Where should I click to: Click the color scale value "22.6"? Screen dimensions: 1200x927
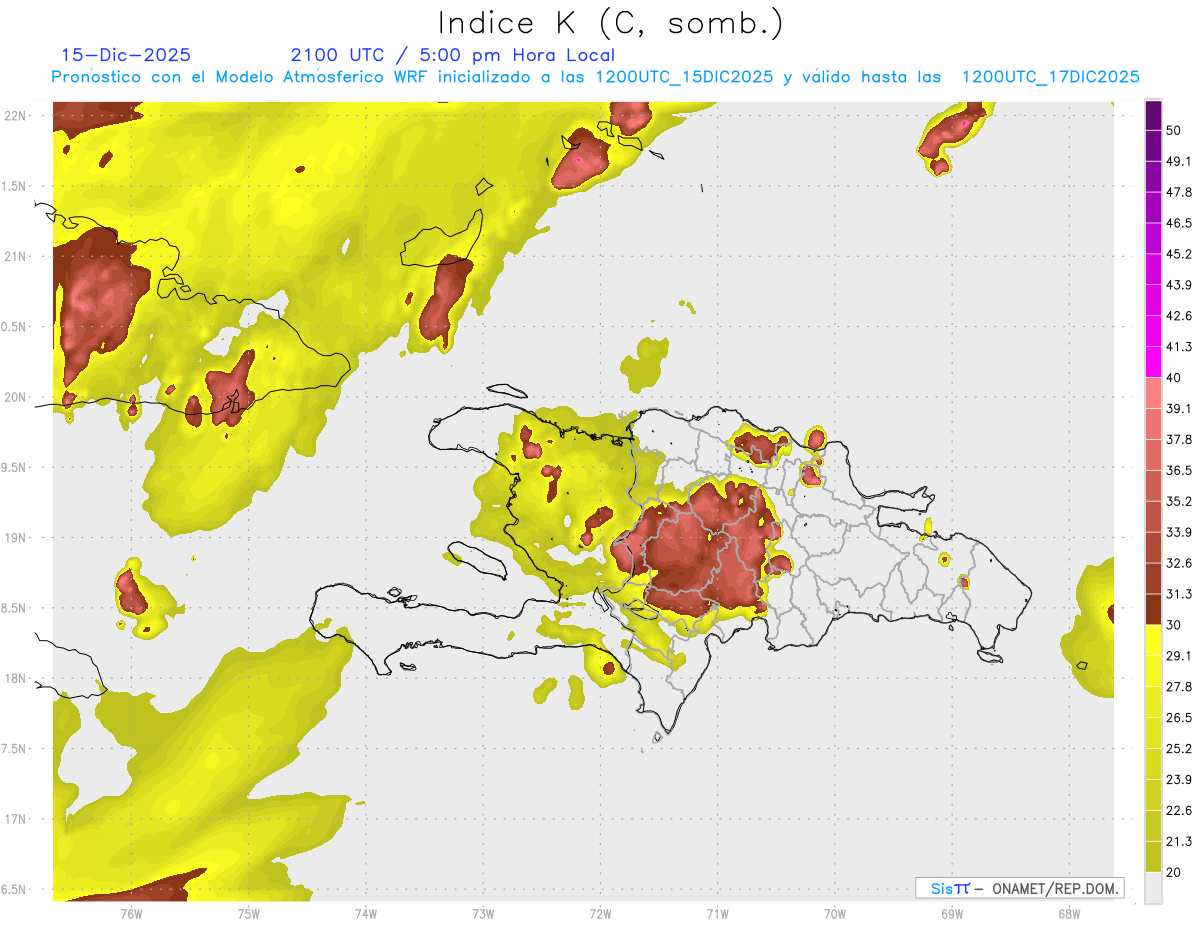[x=1179, y=811]
